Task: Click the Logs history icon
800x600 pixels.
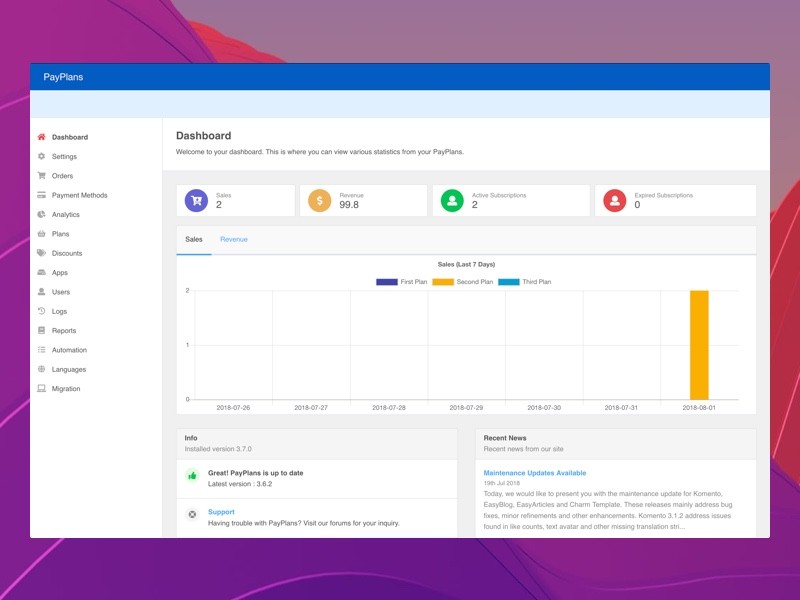Action: (41, 311)
